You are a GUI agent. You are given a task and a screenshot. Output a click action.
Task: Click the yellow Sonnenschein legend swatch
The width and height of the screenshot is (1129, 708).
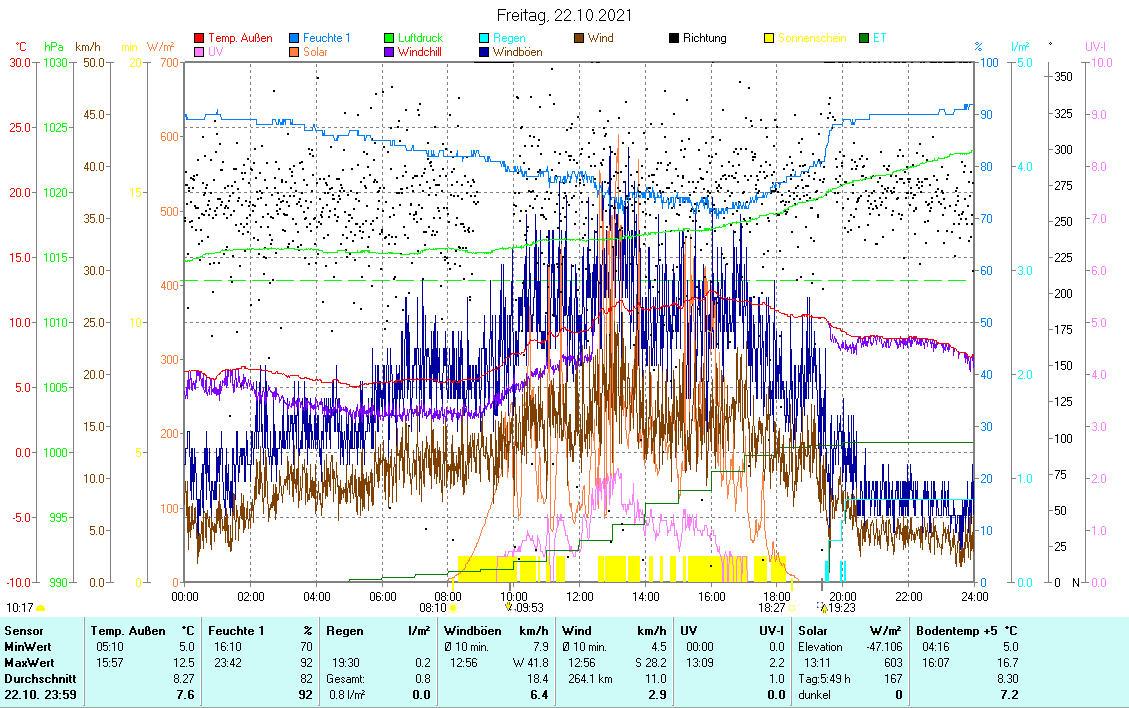[x=769, y=38]
